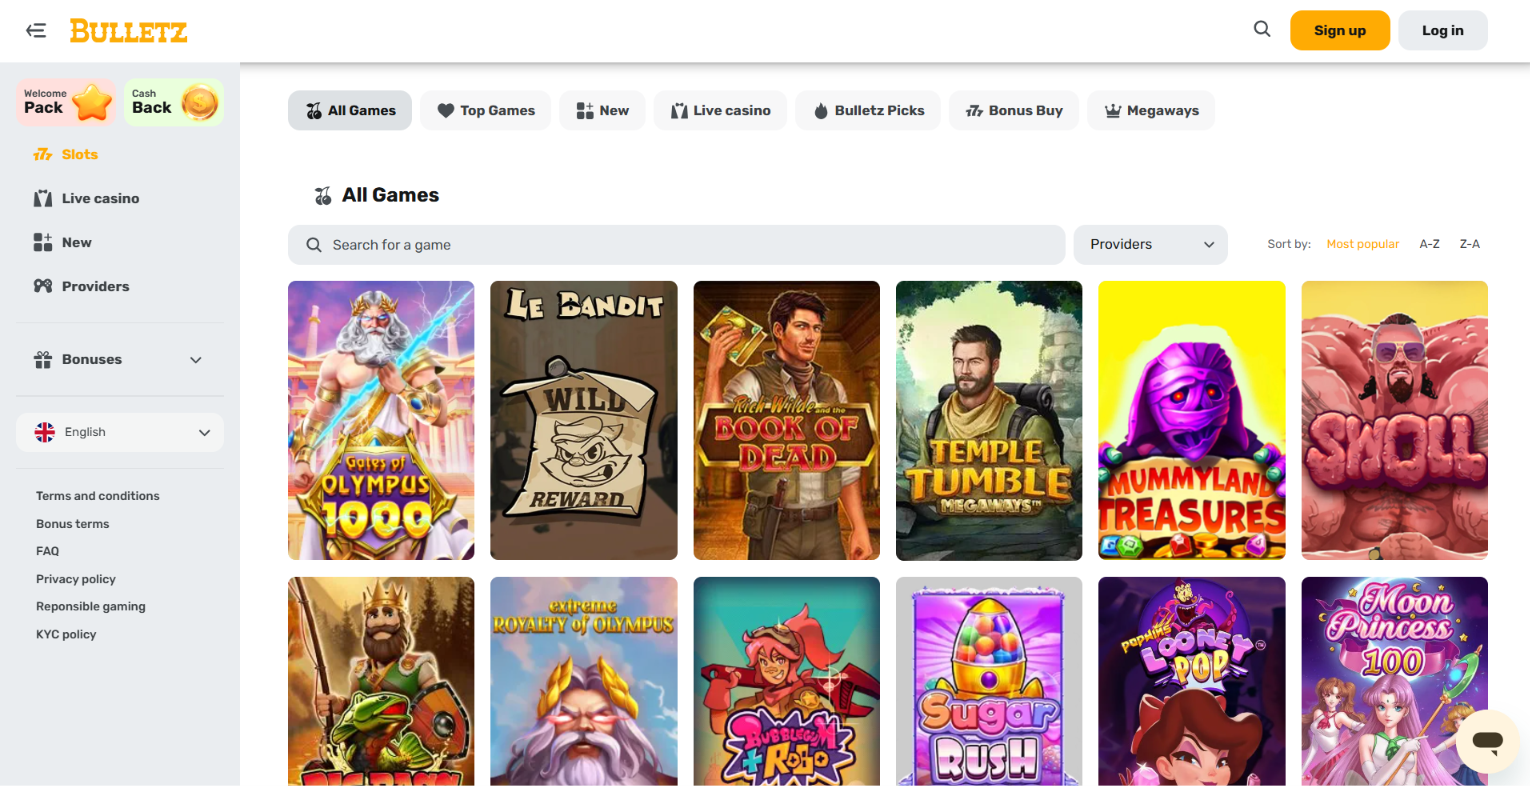Sort games Z-A
The image size is (1530, 786).
pyautogui.click(x=1470, y=244)
